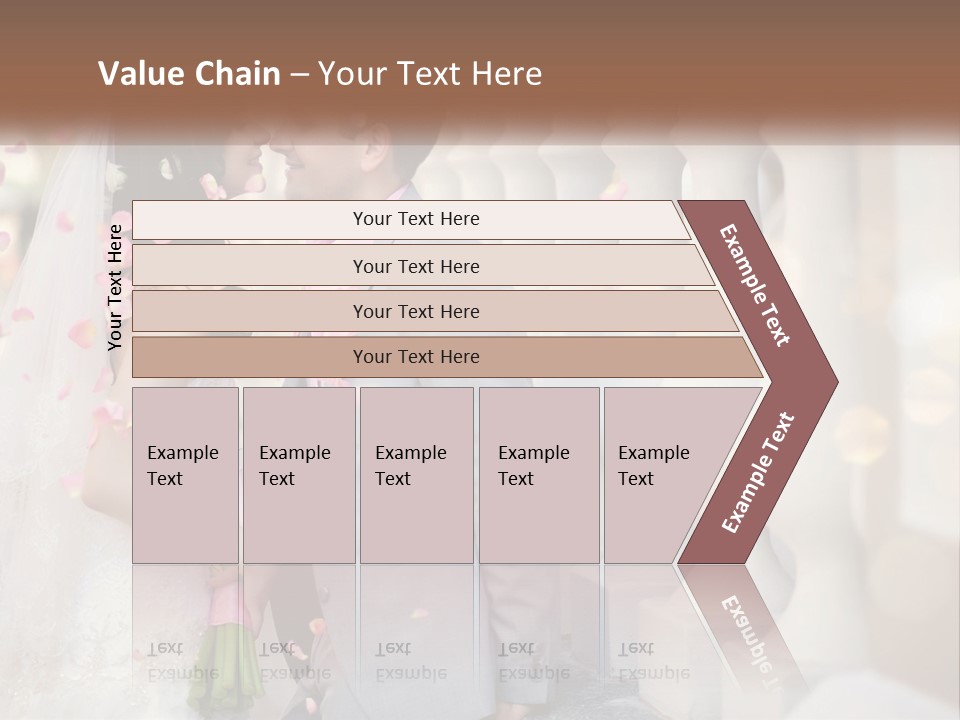This screenshot has width=960, height=720.
Task: Select the lower chevron arm 'Example Text'
Action: pos(758,472)
